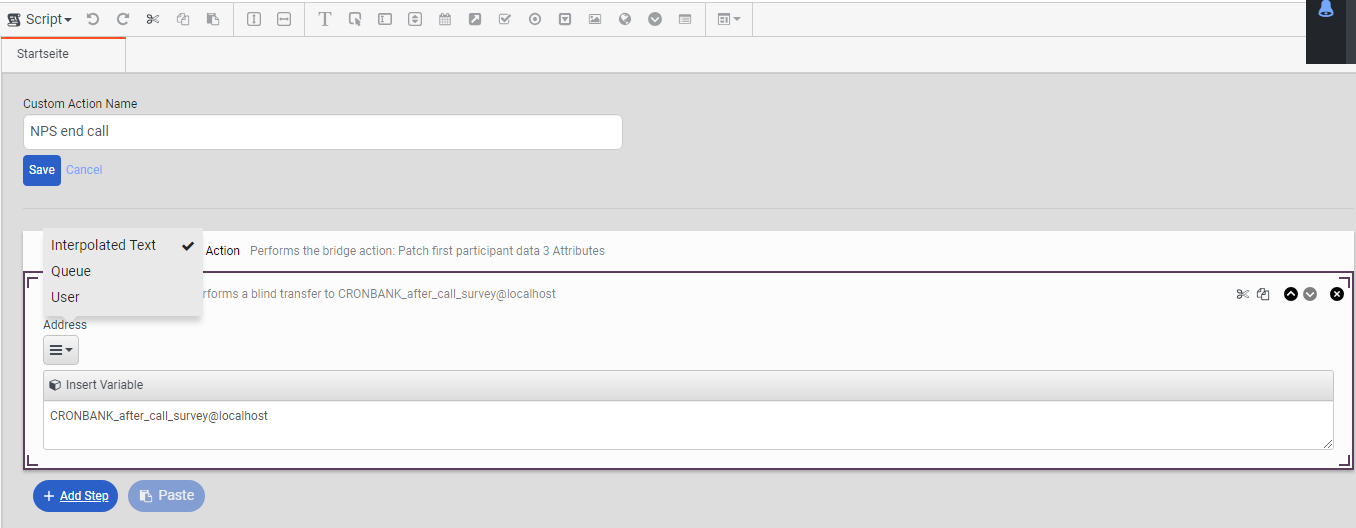Insert a horizontal stack container component
The image size is (1356, 528).
(284, 19)
